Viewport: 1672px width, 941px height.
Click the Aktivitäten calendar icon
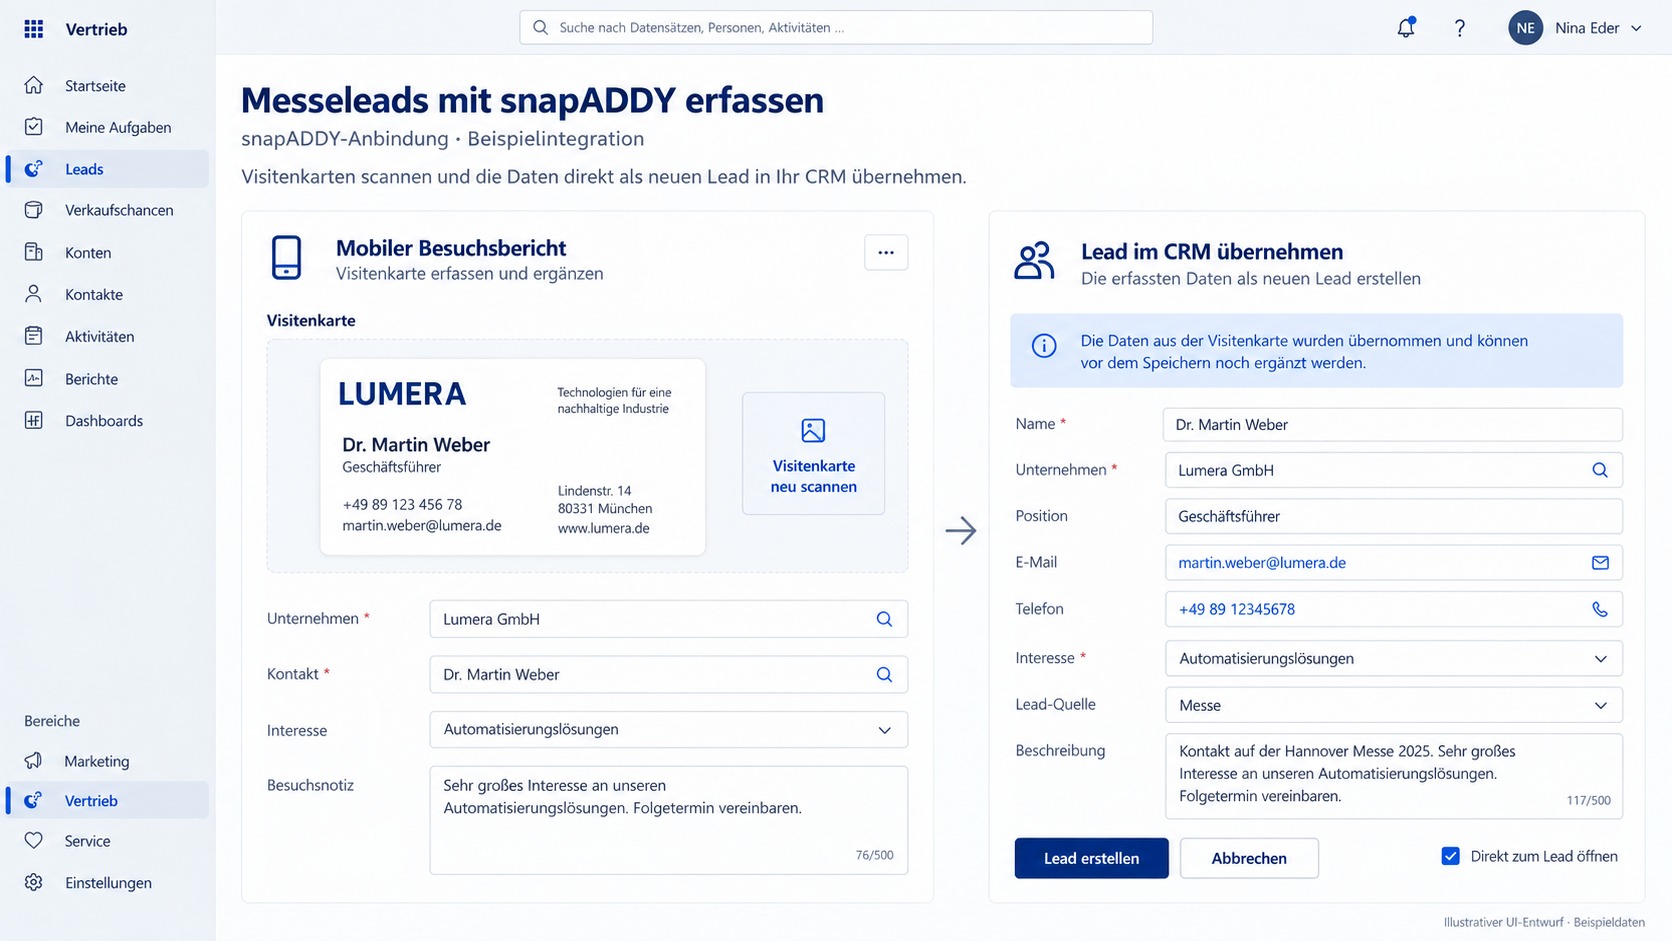[x=34, y=336]
